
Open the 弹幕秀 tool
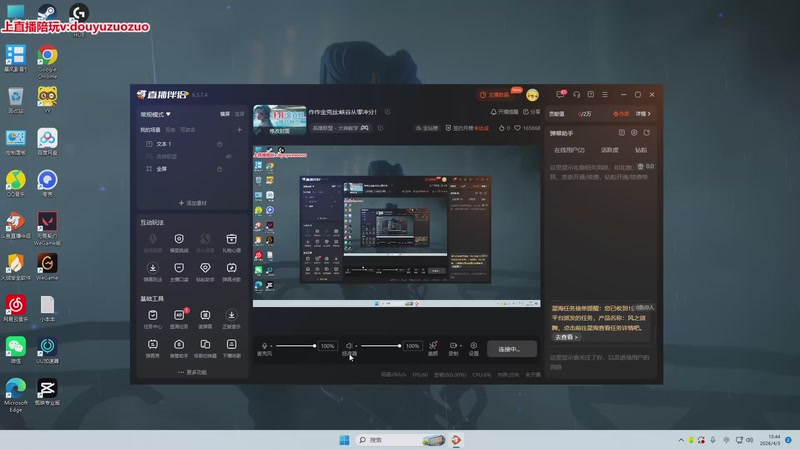click(153, 344)
